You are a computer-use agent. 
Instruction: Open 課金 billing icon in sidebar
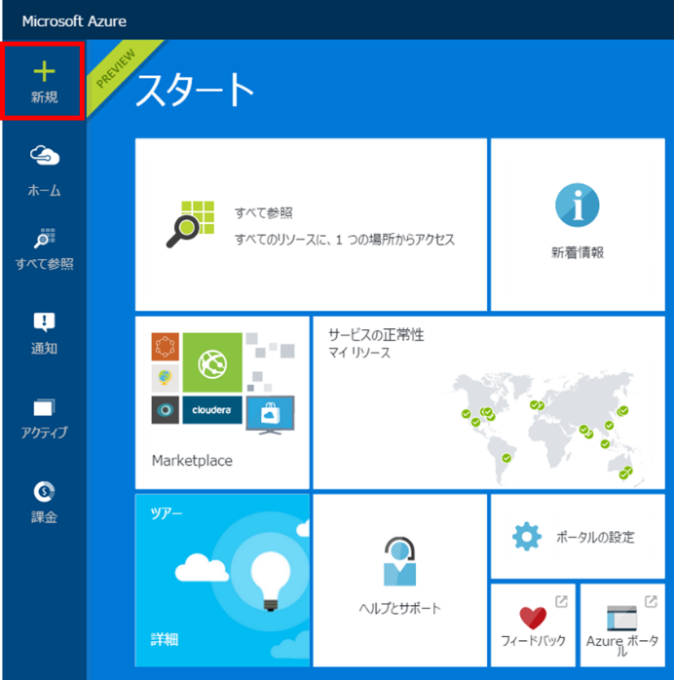(x=44, y=491)
